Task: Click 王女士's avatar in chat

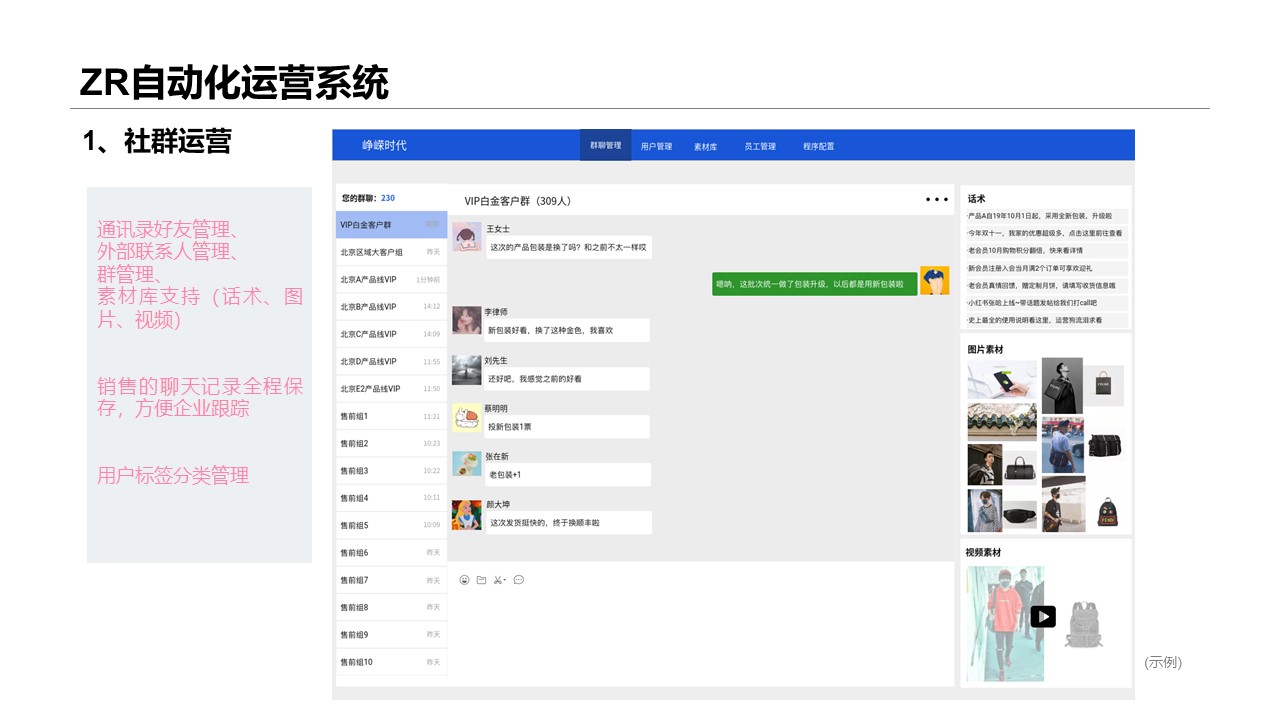Action: coord(467,237)
